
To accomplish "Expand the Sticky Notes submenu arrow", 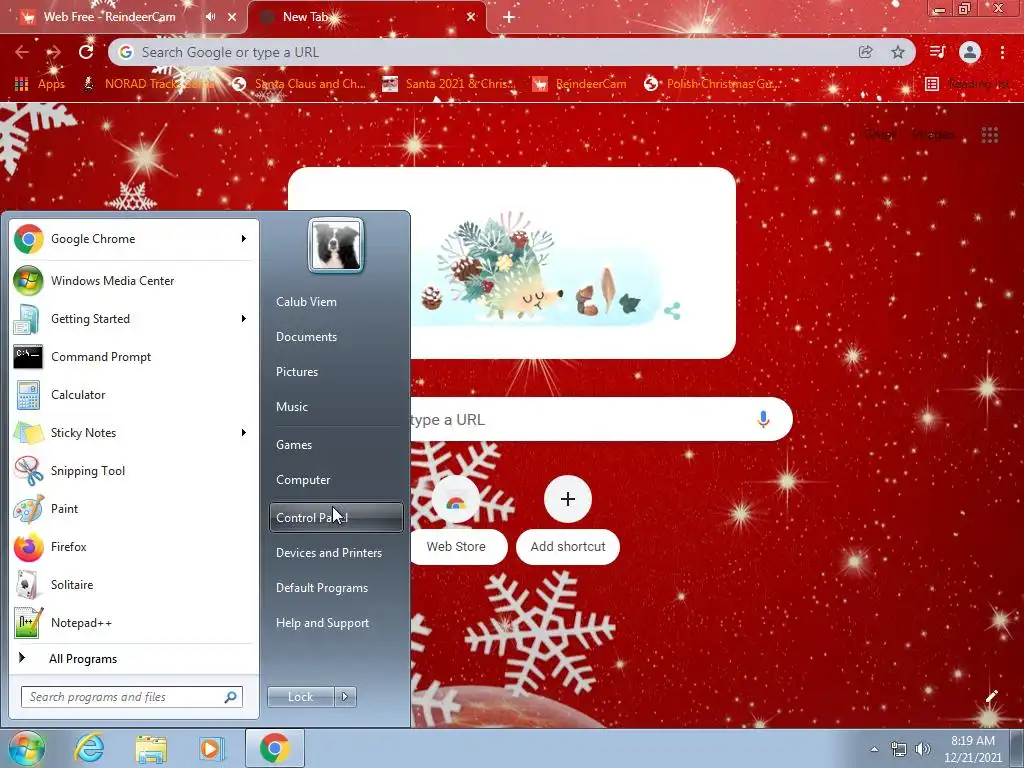I will click(x=244, y=432).
